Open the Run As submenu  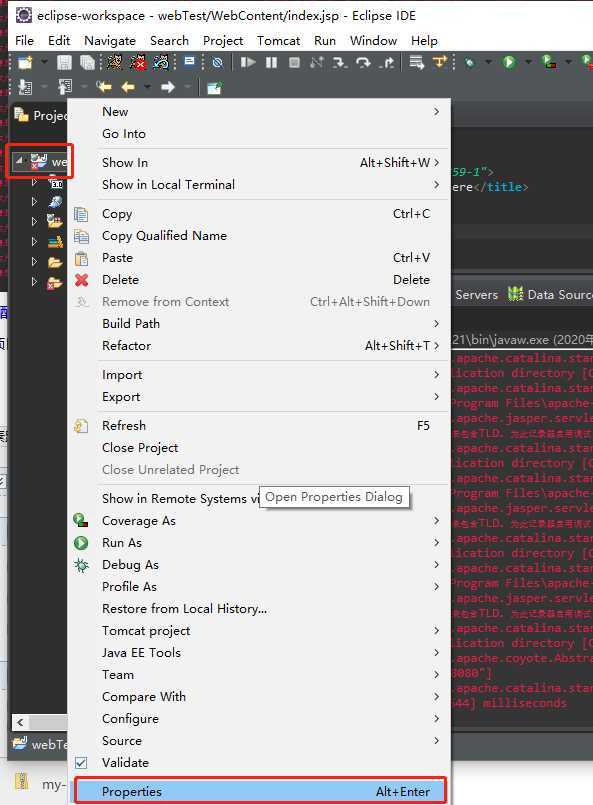260,543
